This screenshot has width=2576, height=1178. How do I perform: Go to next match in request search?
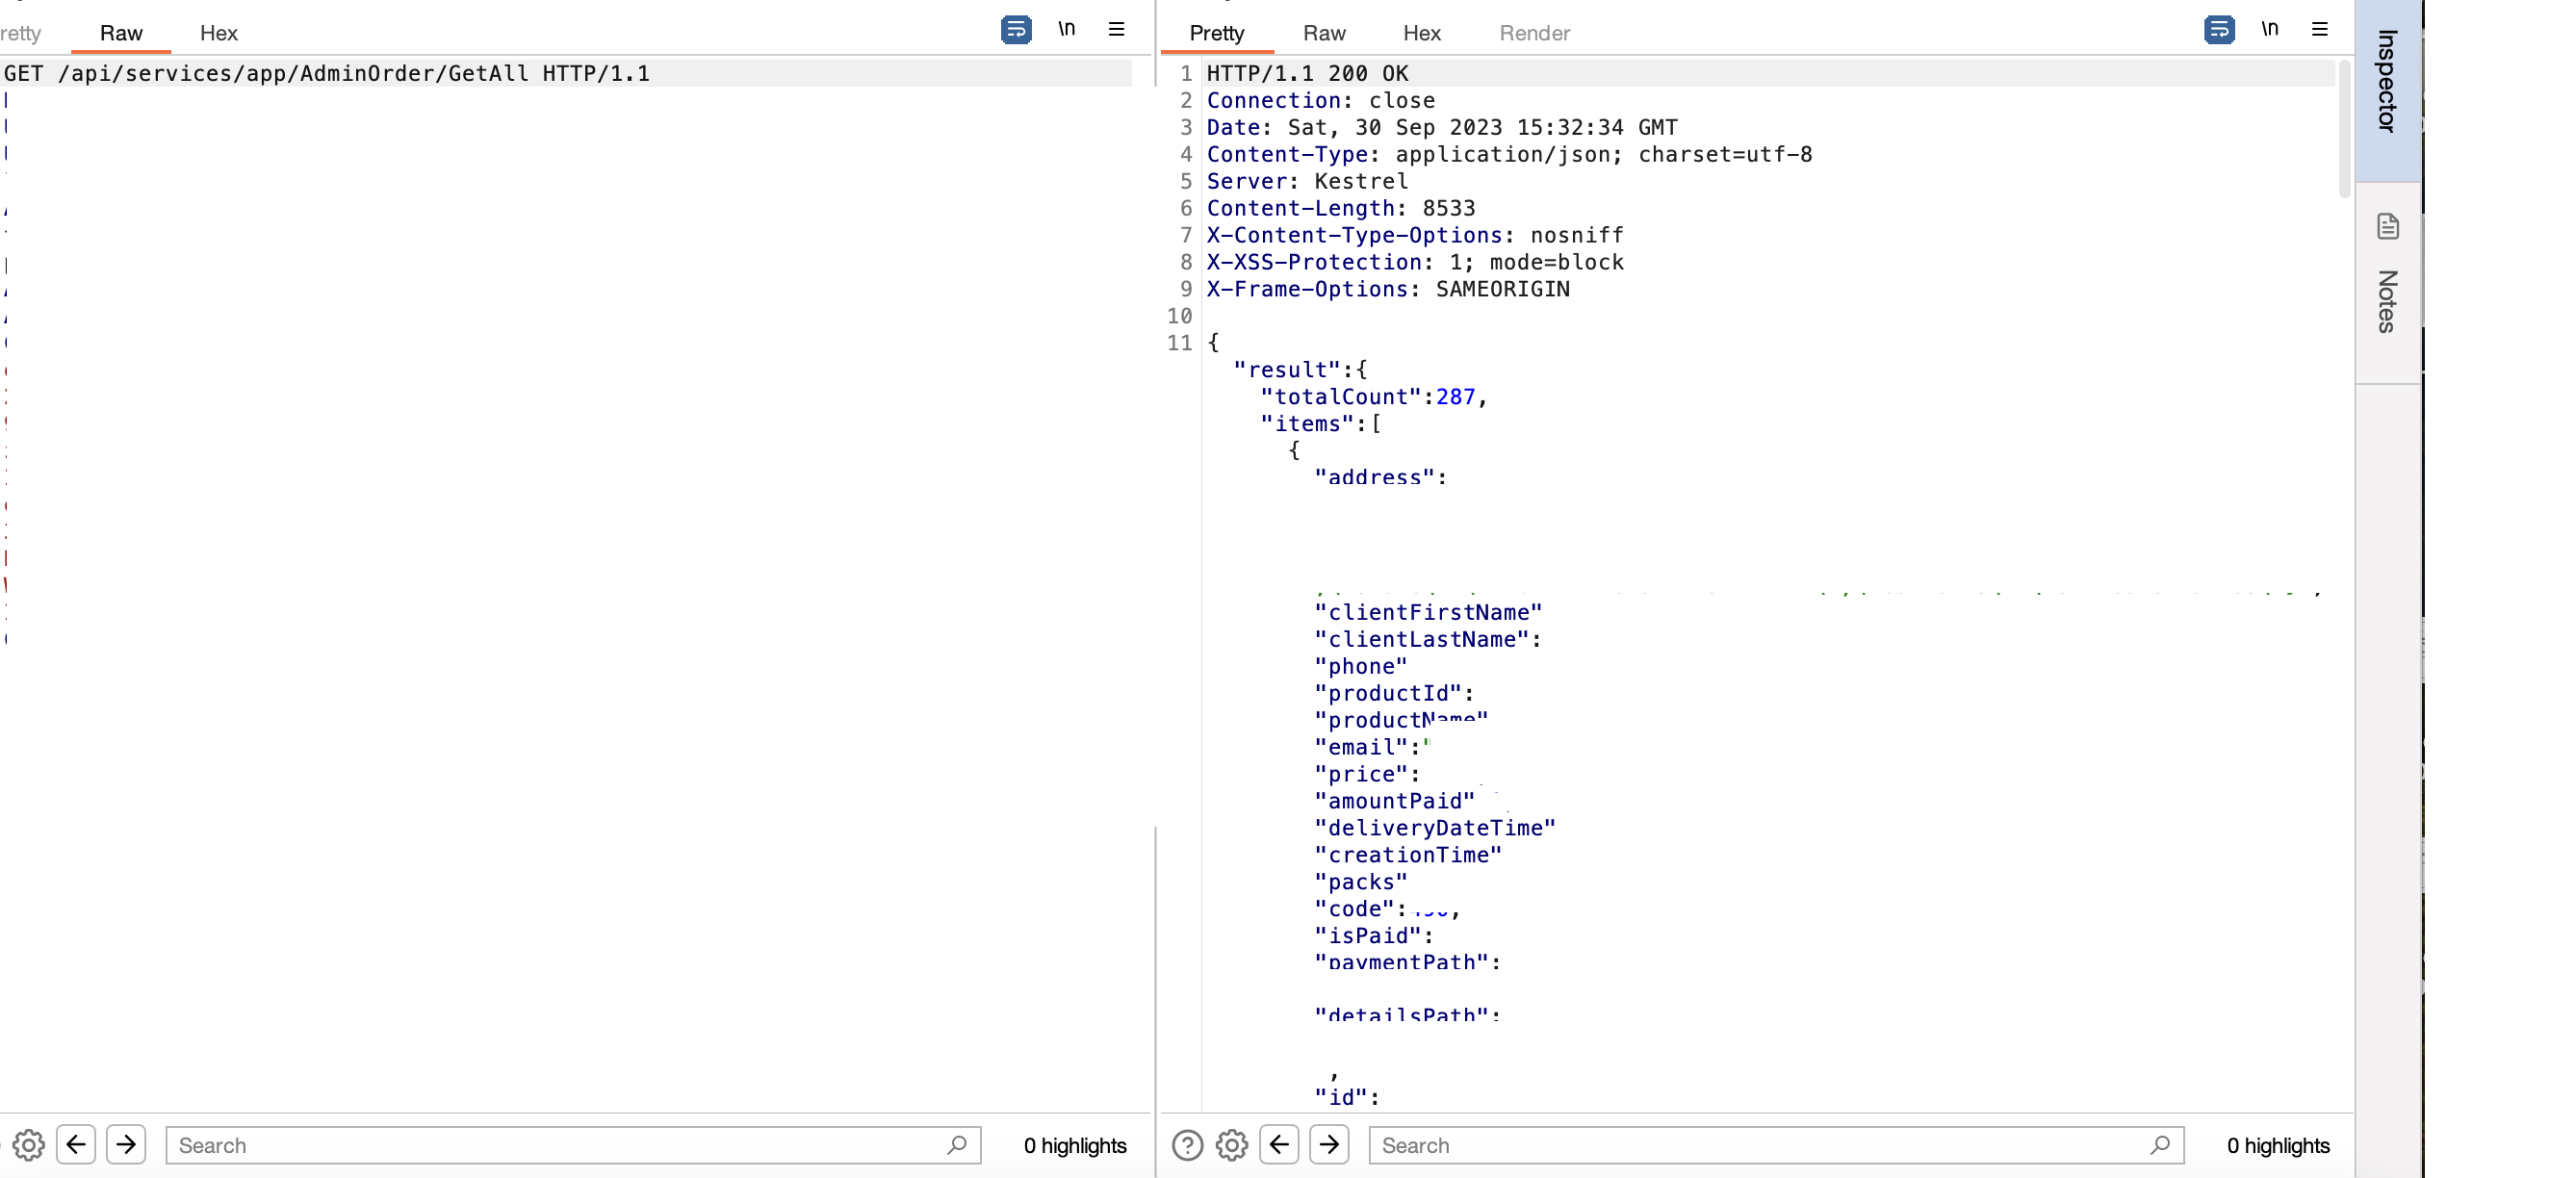click(126, 1144)
